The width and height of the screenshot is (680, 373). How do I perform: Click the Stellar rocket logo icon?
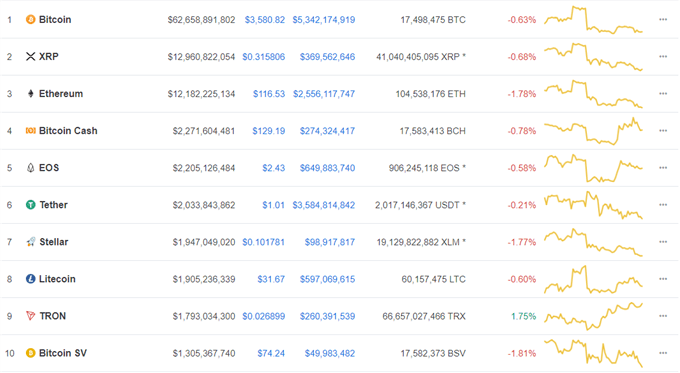pyautogui.click(x=30, y=242)
